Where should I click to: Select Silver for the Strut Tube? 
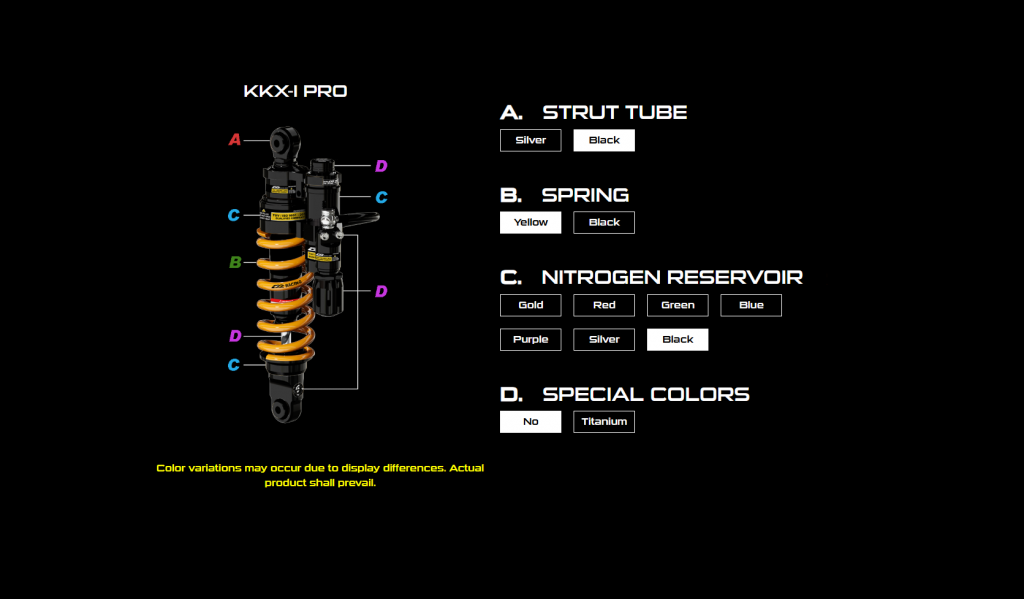tap(530, 140)
